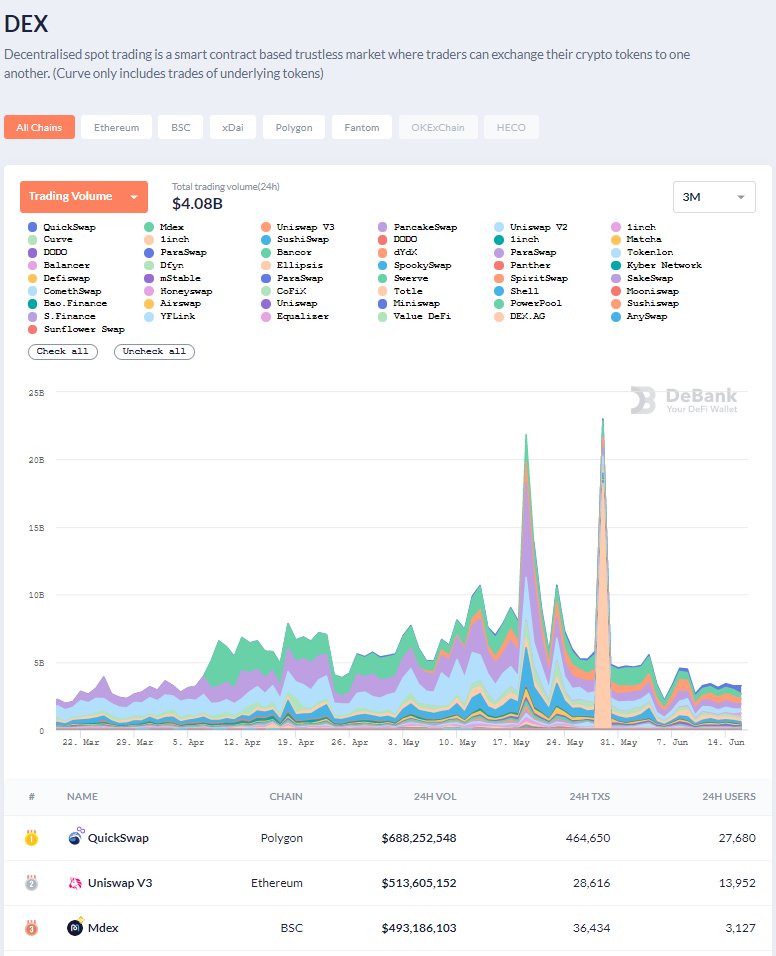Select the HECO chain tab

511,127
